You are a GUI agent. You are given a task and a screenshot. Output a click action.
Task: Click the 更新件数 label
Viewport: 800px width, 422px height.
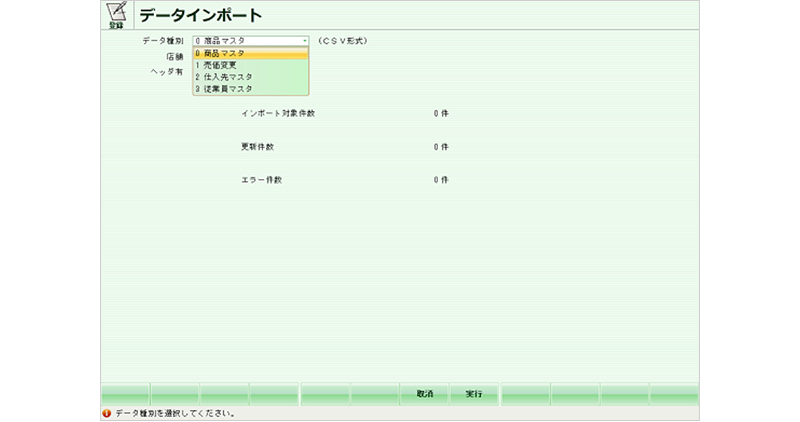coord(258,147)
